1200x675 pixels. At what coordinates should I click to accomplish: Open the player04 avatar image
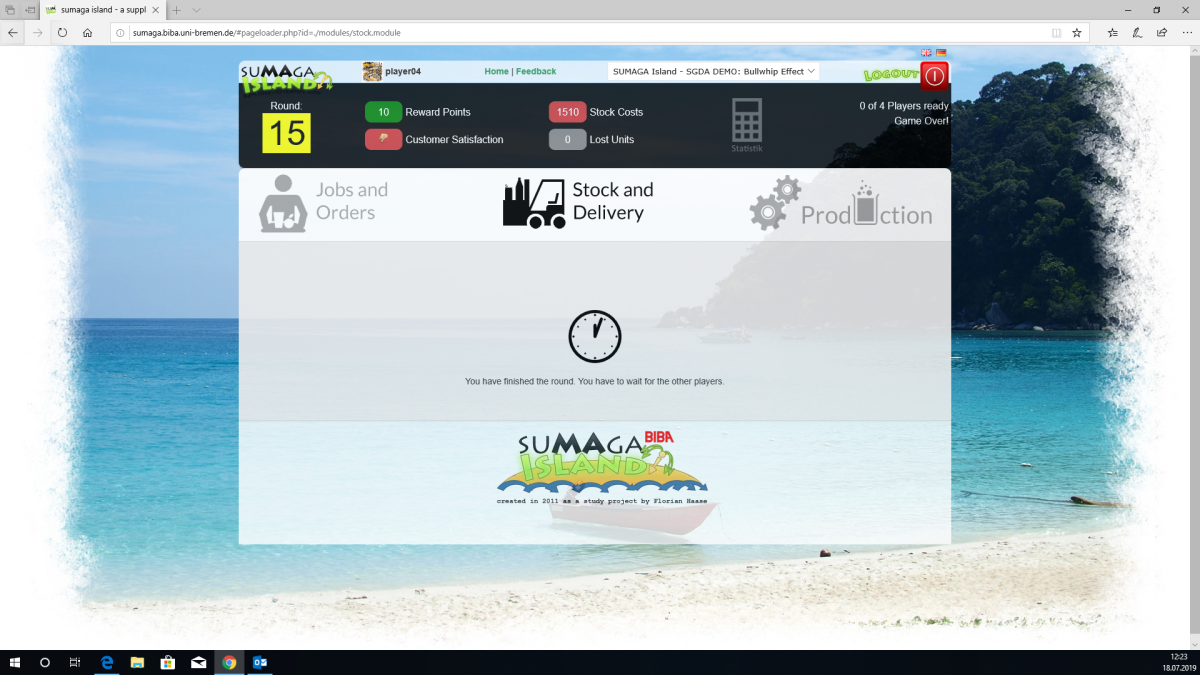(x=372, y=71)
